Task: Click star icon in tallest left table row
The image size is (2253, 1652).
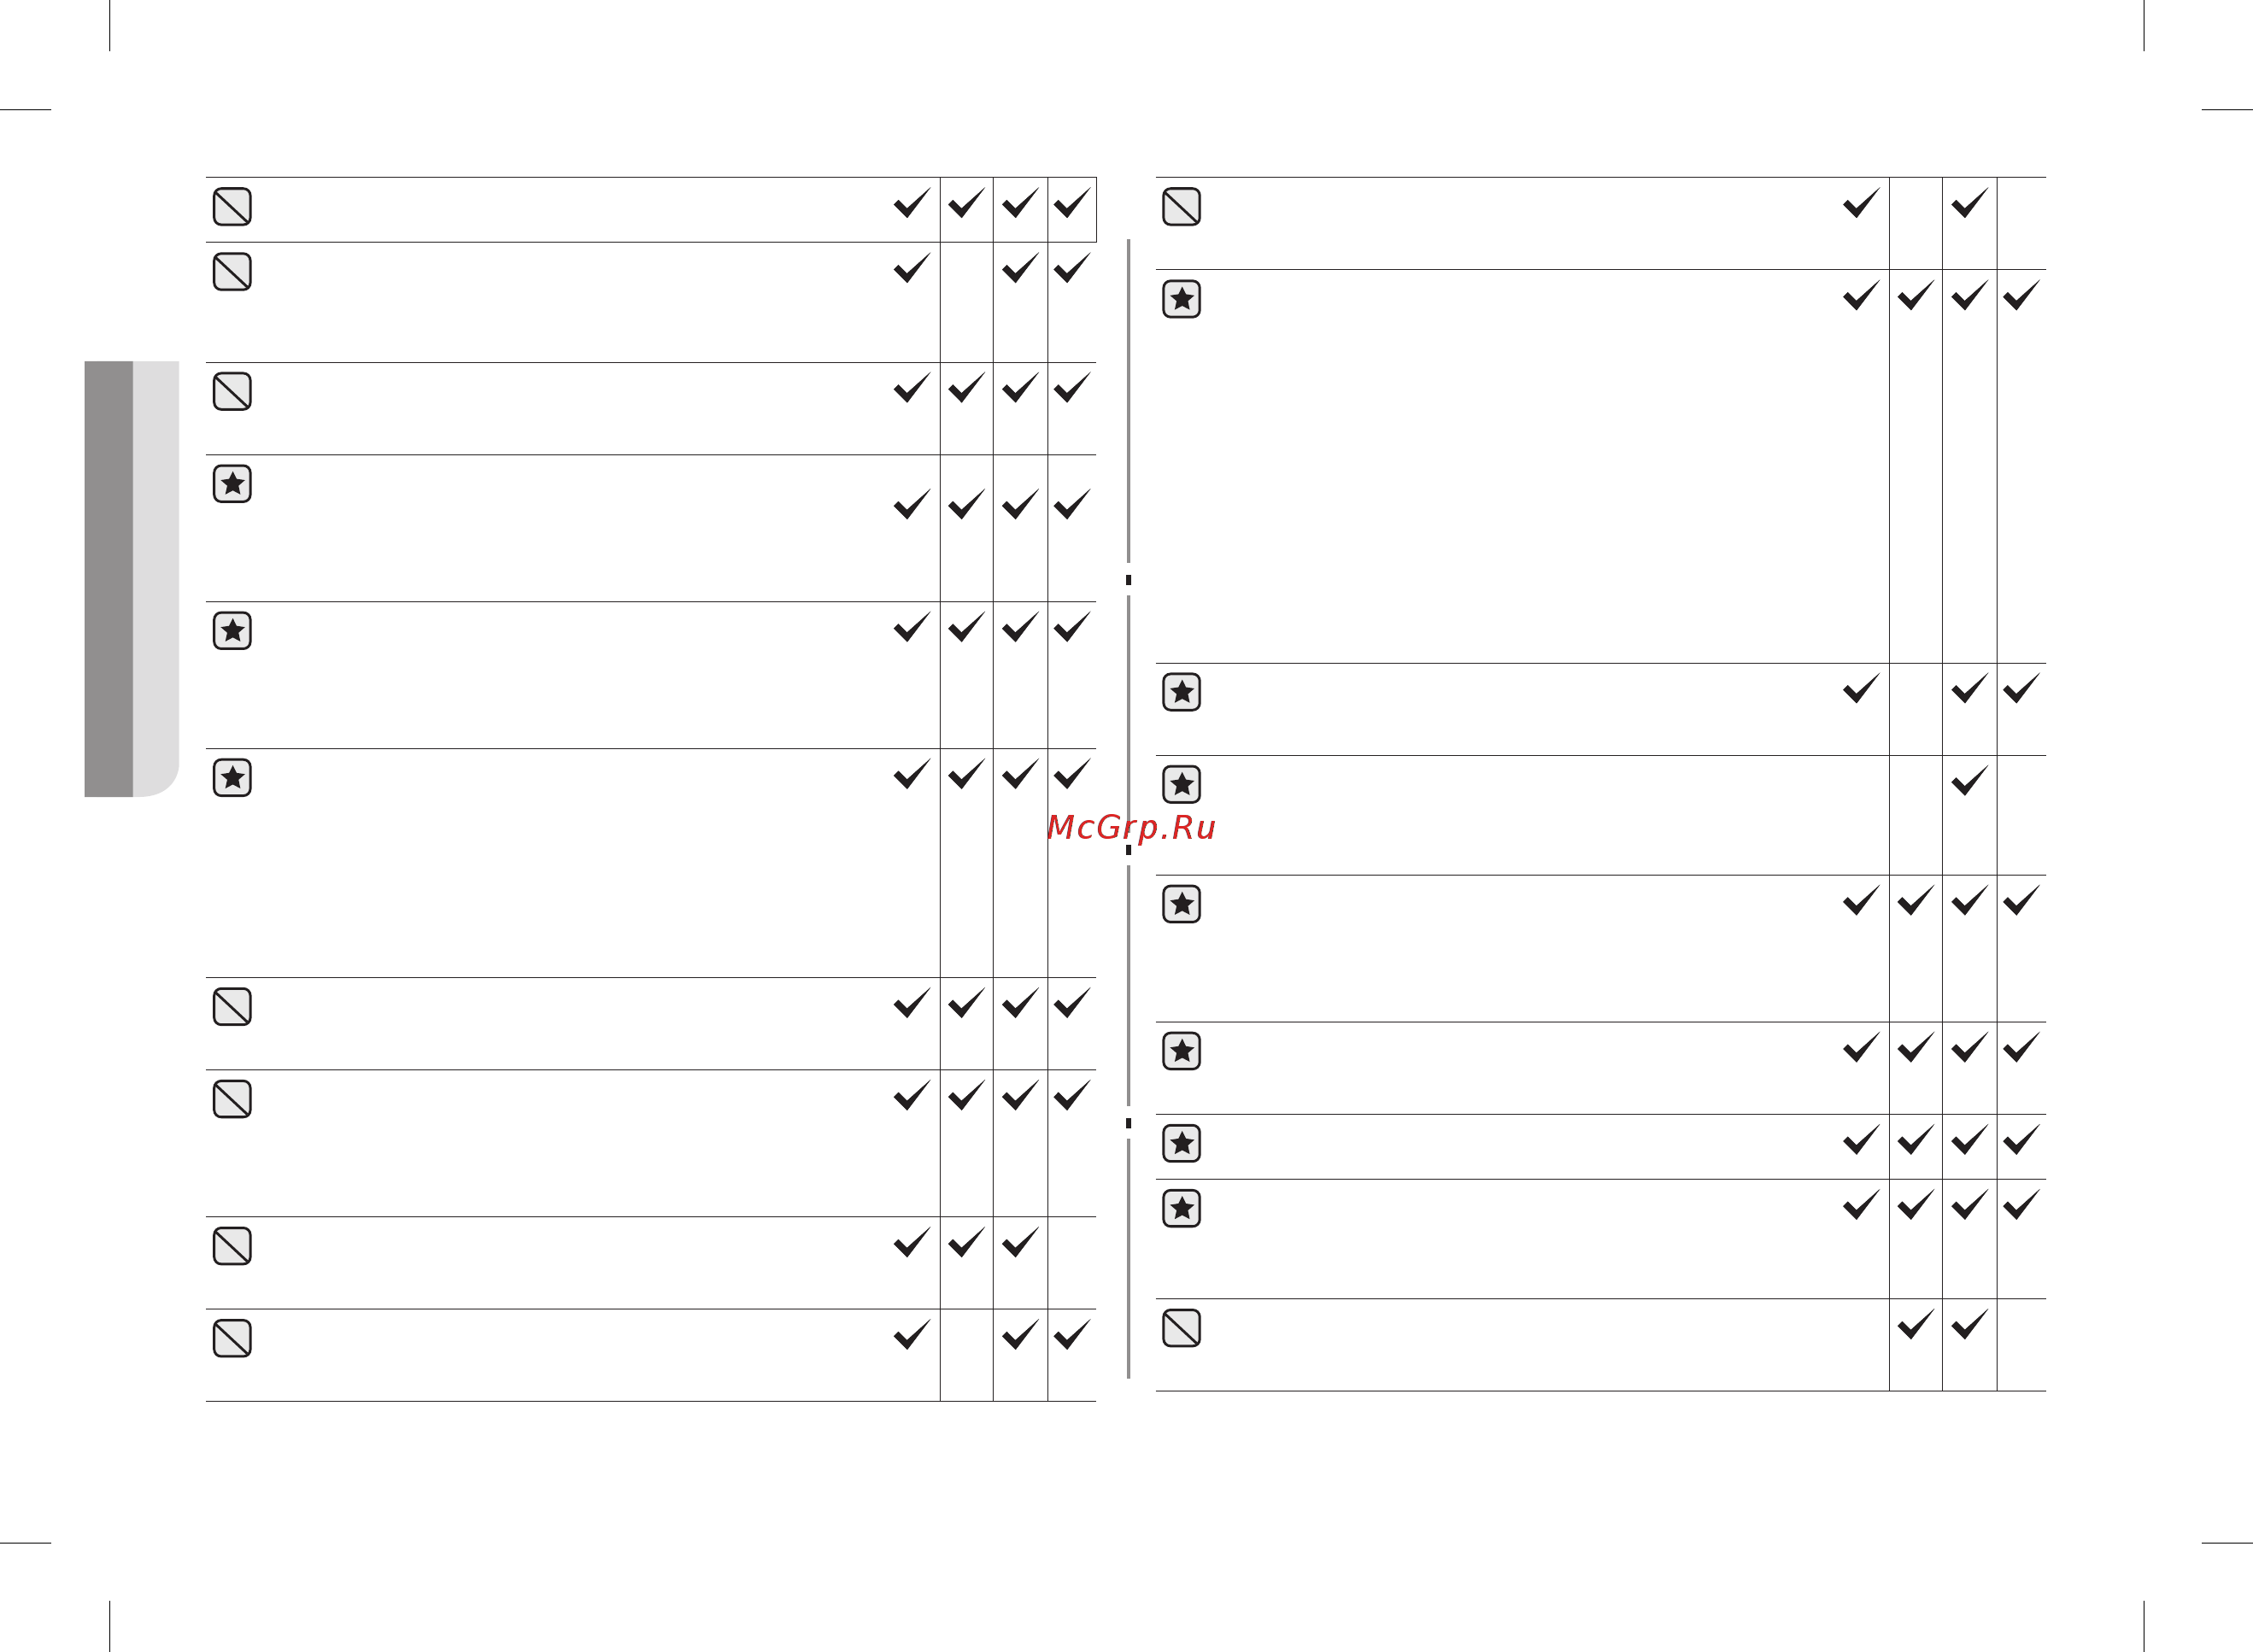Action: point(232,778)
